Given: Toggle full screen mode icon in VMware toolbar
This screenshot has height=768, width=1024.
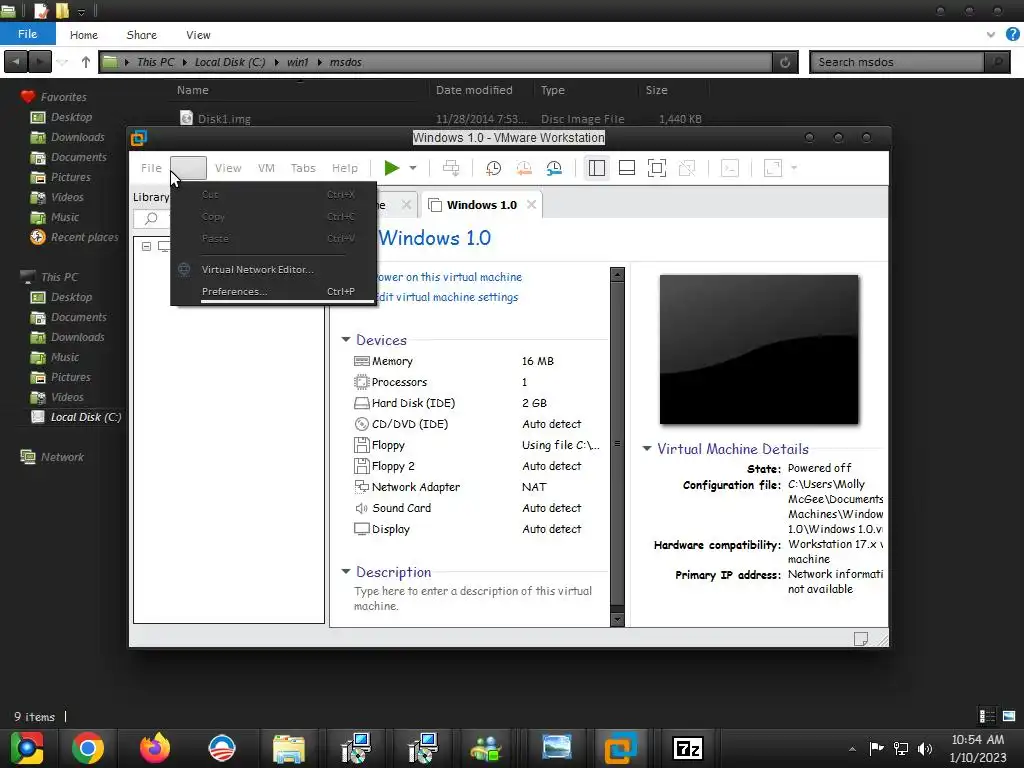Looking at the screenshot, I should pos(657,168).
